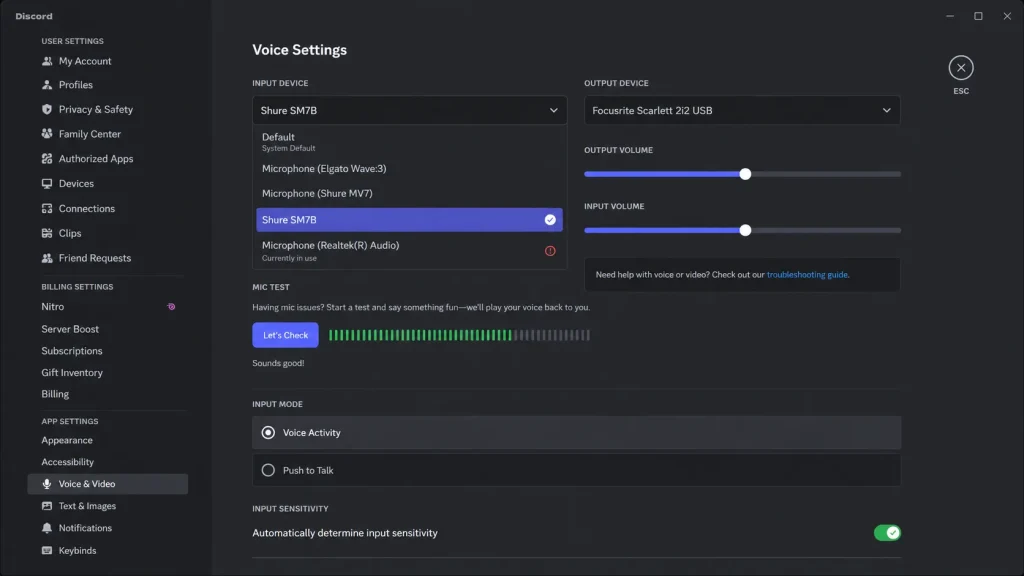Click the Text & Images icon
Image resolution: width=1024 pixels, height=576 pixels.
47,506
